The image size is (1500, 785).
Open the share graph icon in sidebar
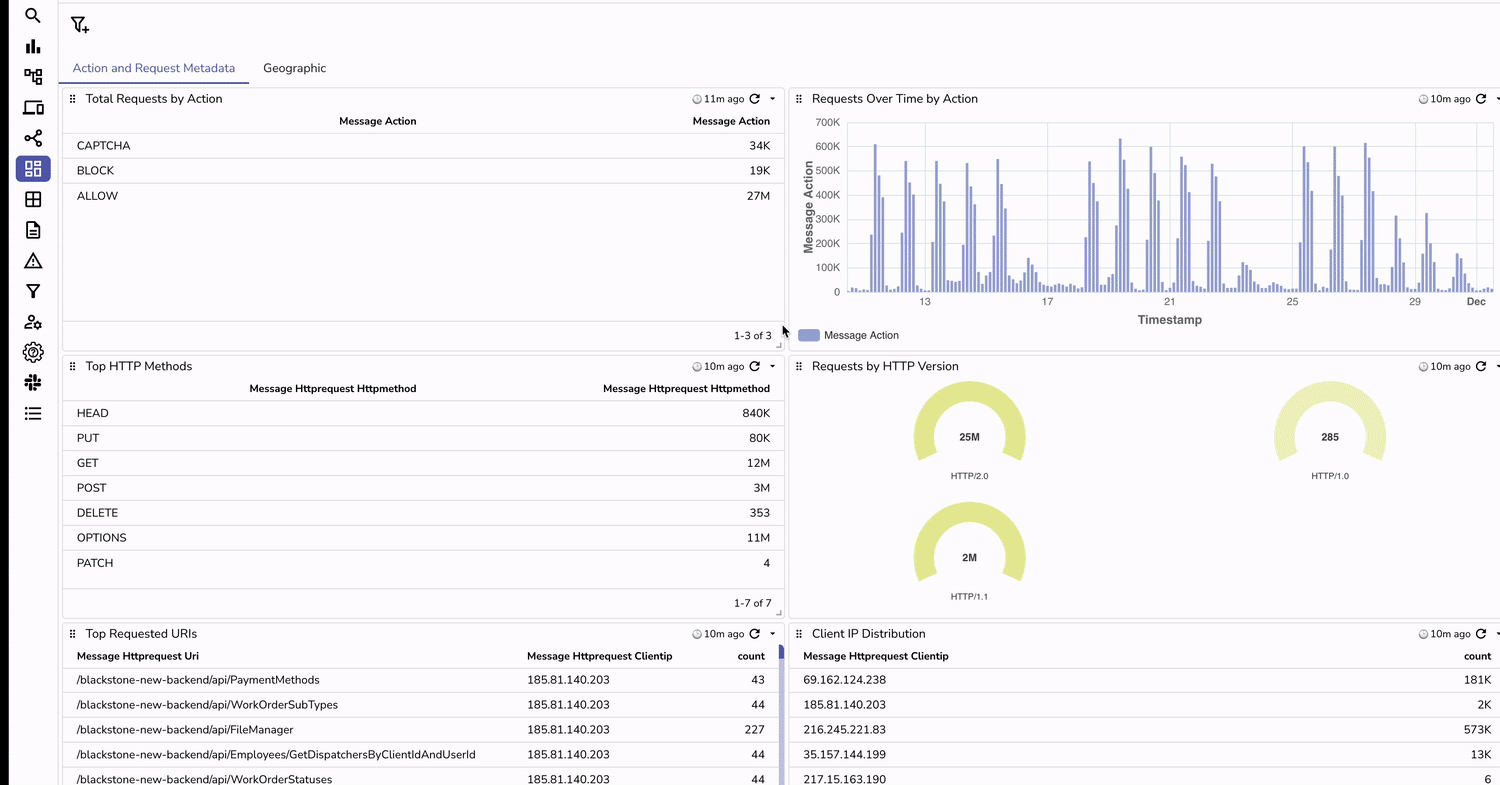point(33,138)
